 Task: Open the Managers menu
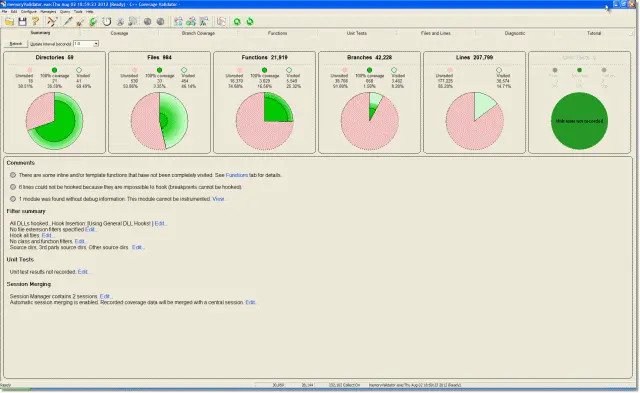(x=48, y=11)
